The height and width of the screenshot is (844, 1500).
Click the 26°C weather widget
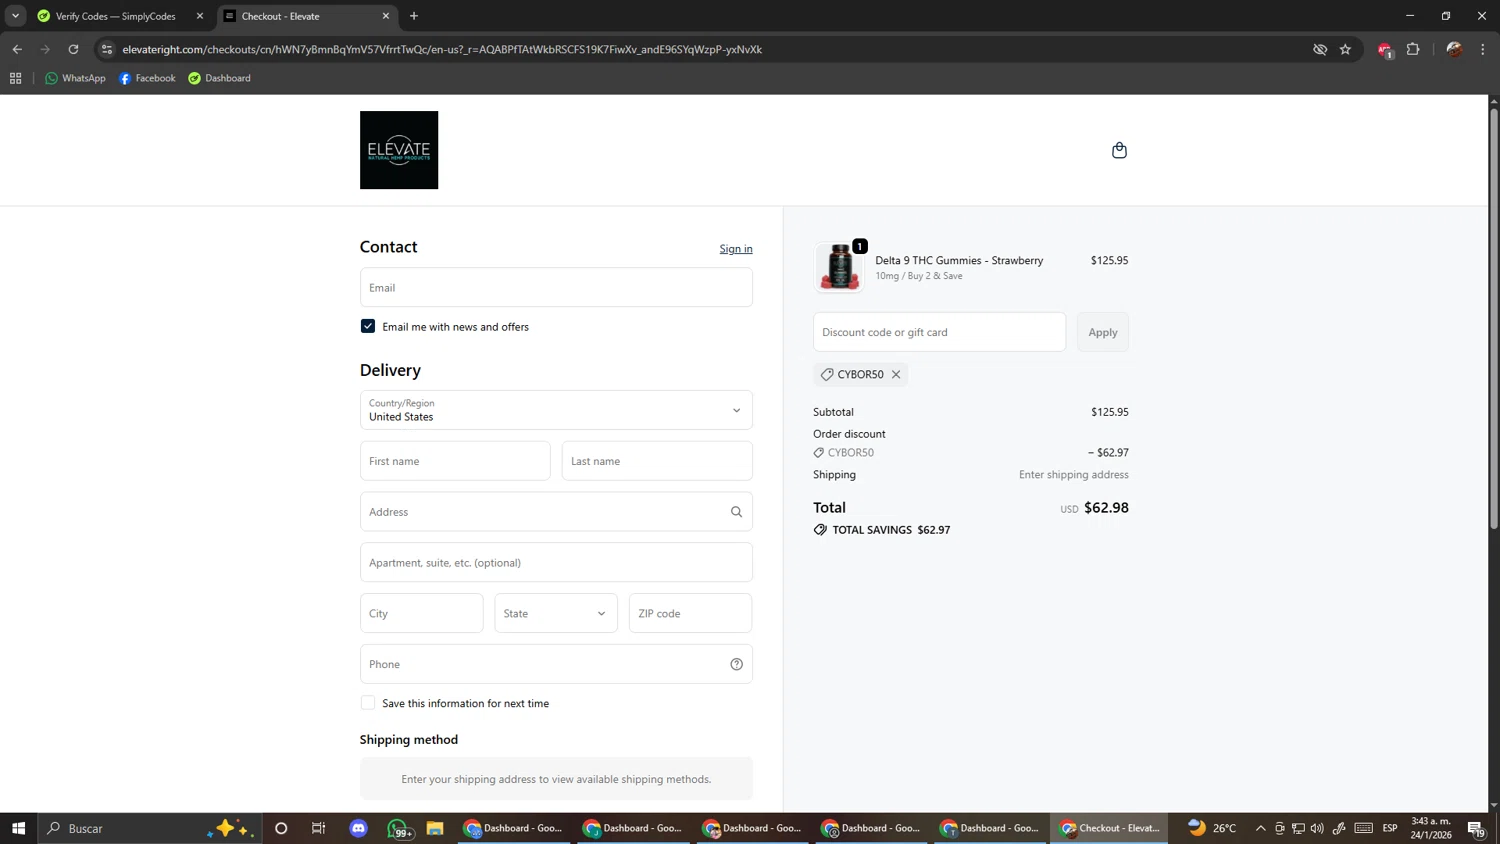pyautogui.click(x=1212, y=828)
